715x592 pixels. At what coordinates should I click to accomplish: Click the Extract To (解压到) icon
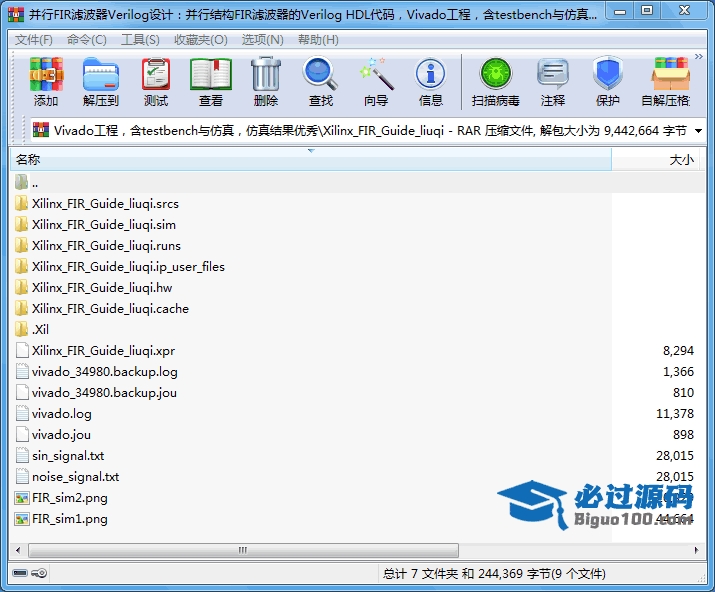point(101,75)
